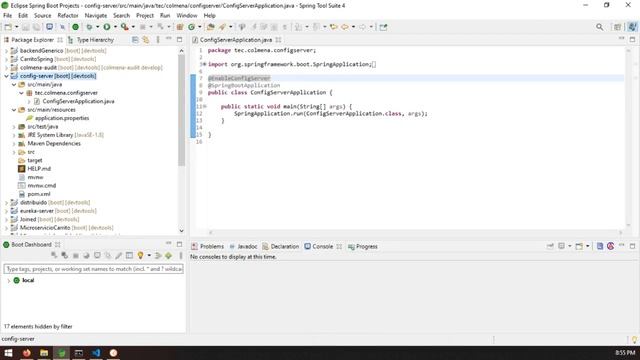The height and width of the screenshot is (360, 640).
Task: Collapse the src/main/java folder
Action: [x=14, y=84]
